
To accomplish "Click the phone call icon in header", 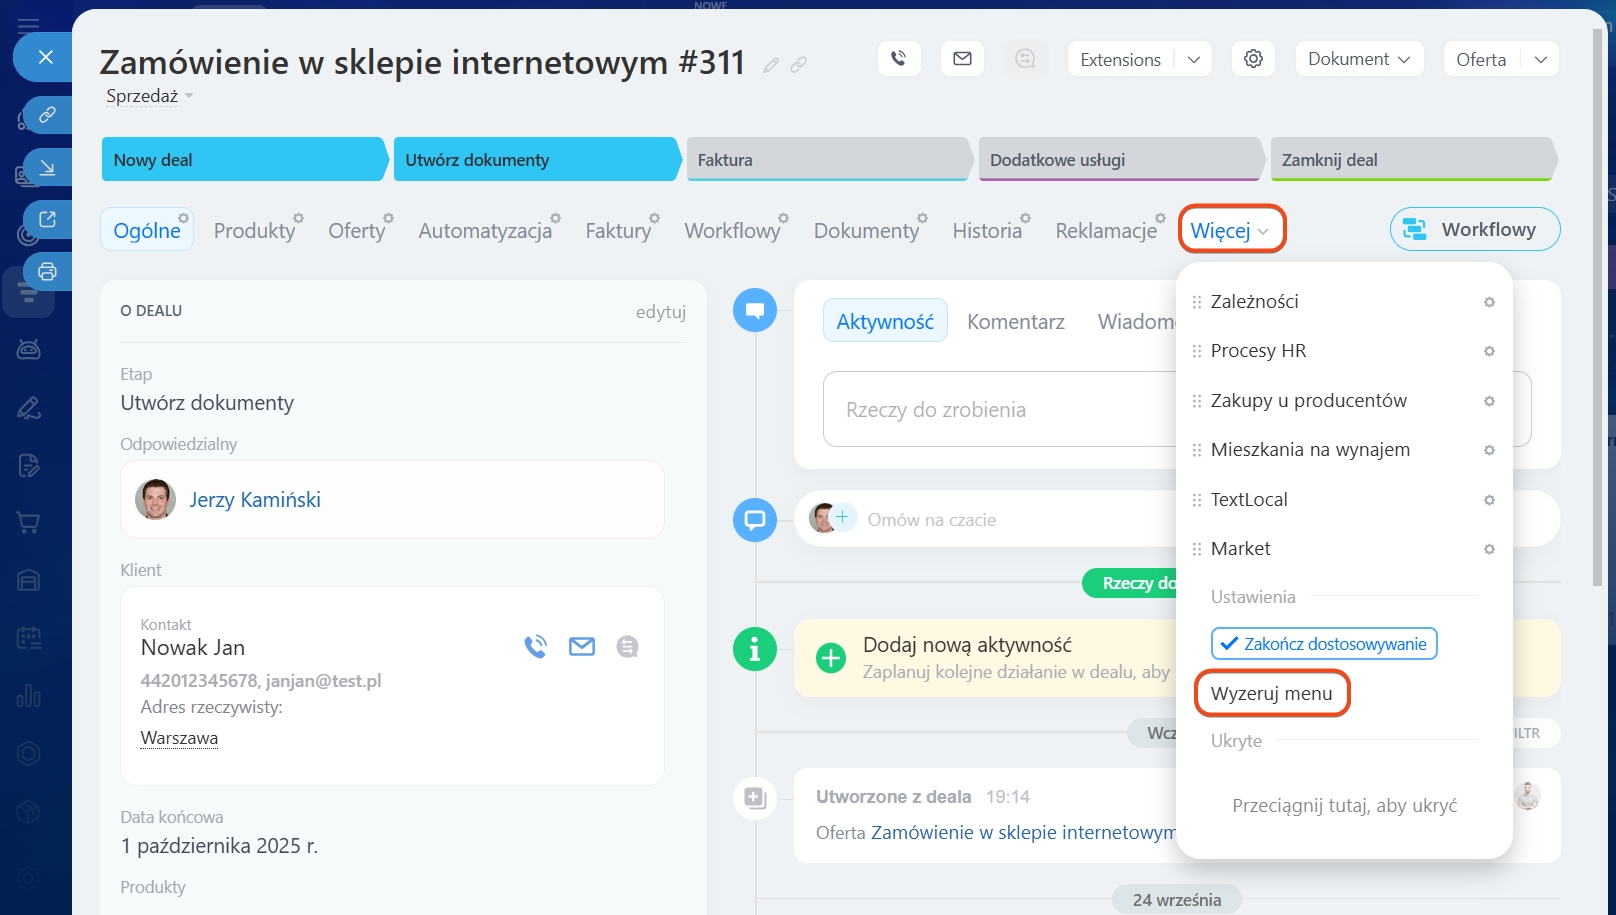I will [899, 59].
